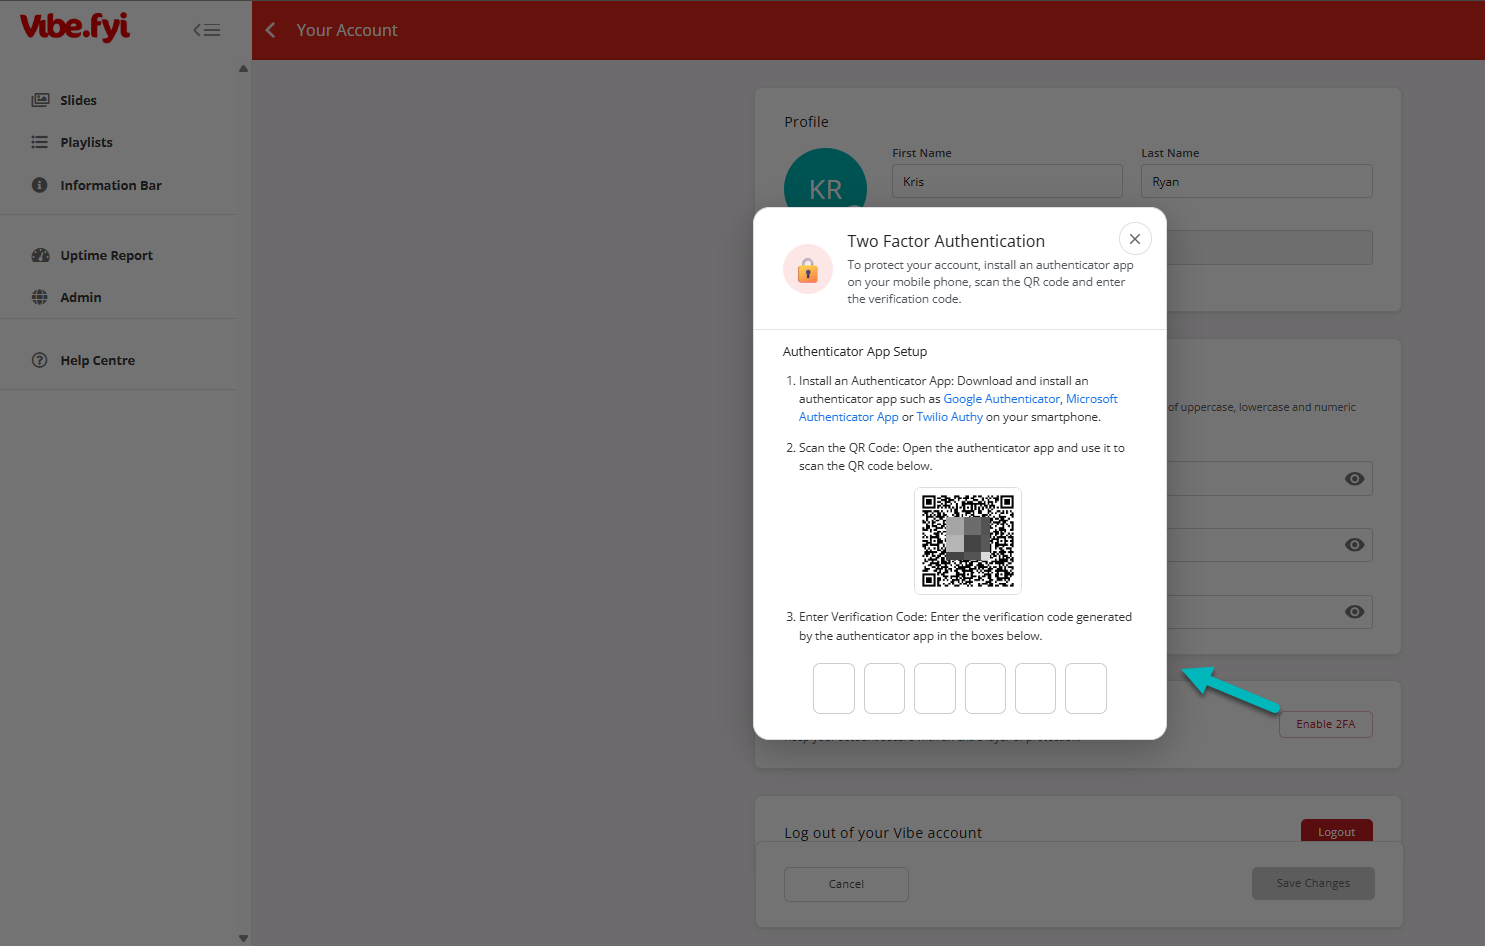Click the 'Your Account' header title
This screenshot has width=1485, height=946.
pos(347,30)
